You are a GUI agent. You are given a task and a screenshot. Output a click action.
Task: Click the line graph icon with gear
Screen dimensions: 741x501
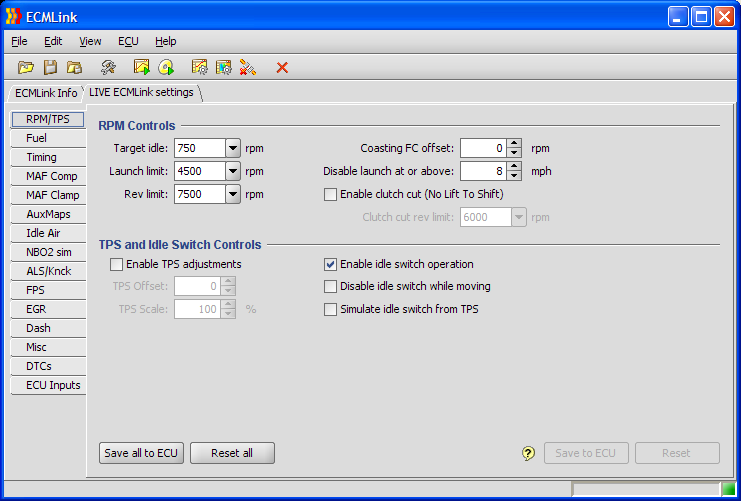coord(200,67)
